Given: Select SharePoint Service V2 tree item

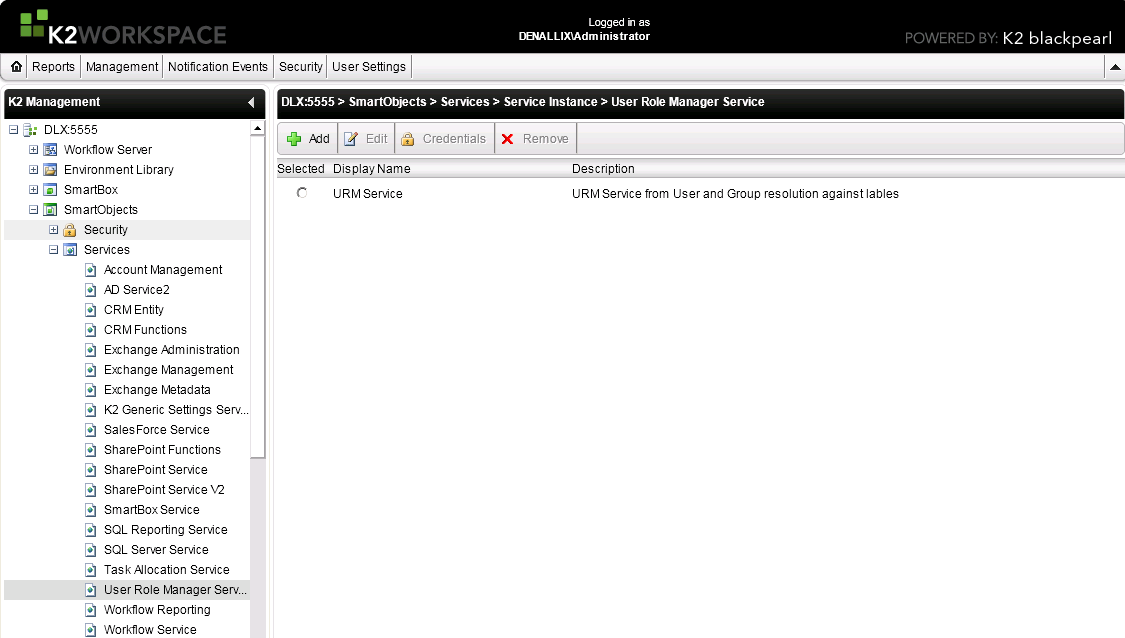Looking at the screenshot, I should point(164,490).
